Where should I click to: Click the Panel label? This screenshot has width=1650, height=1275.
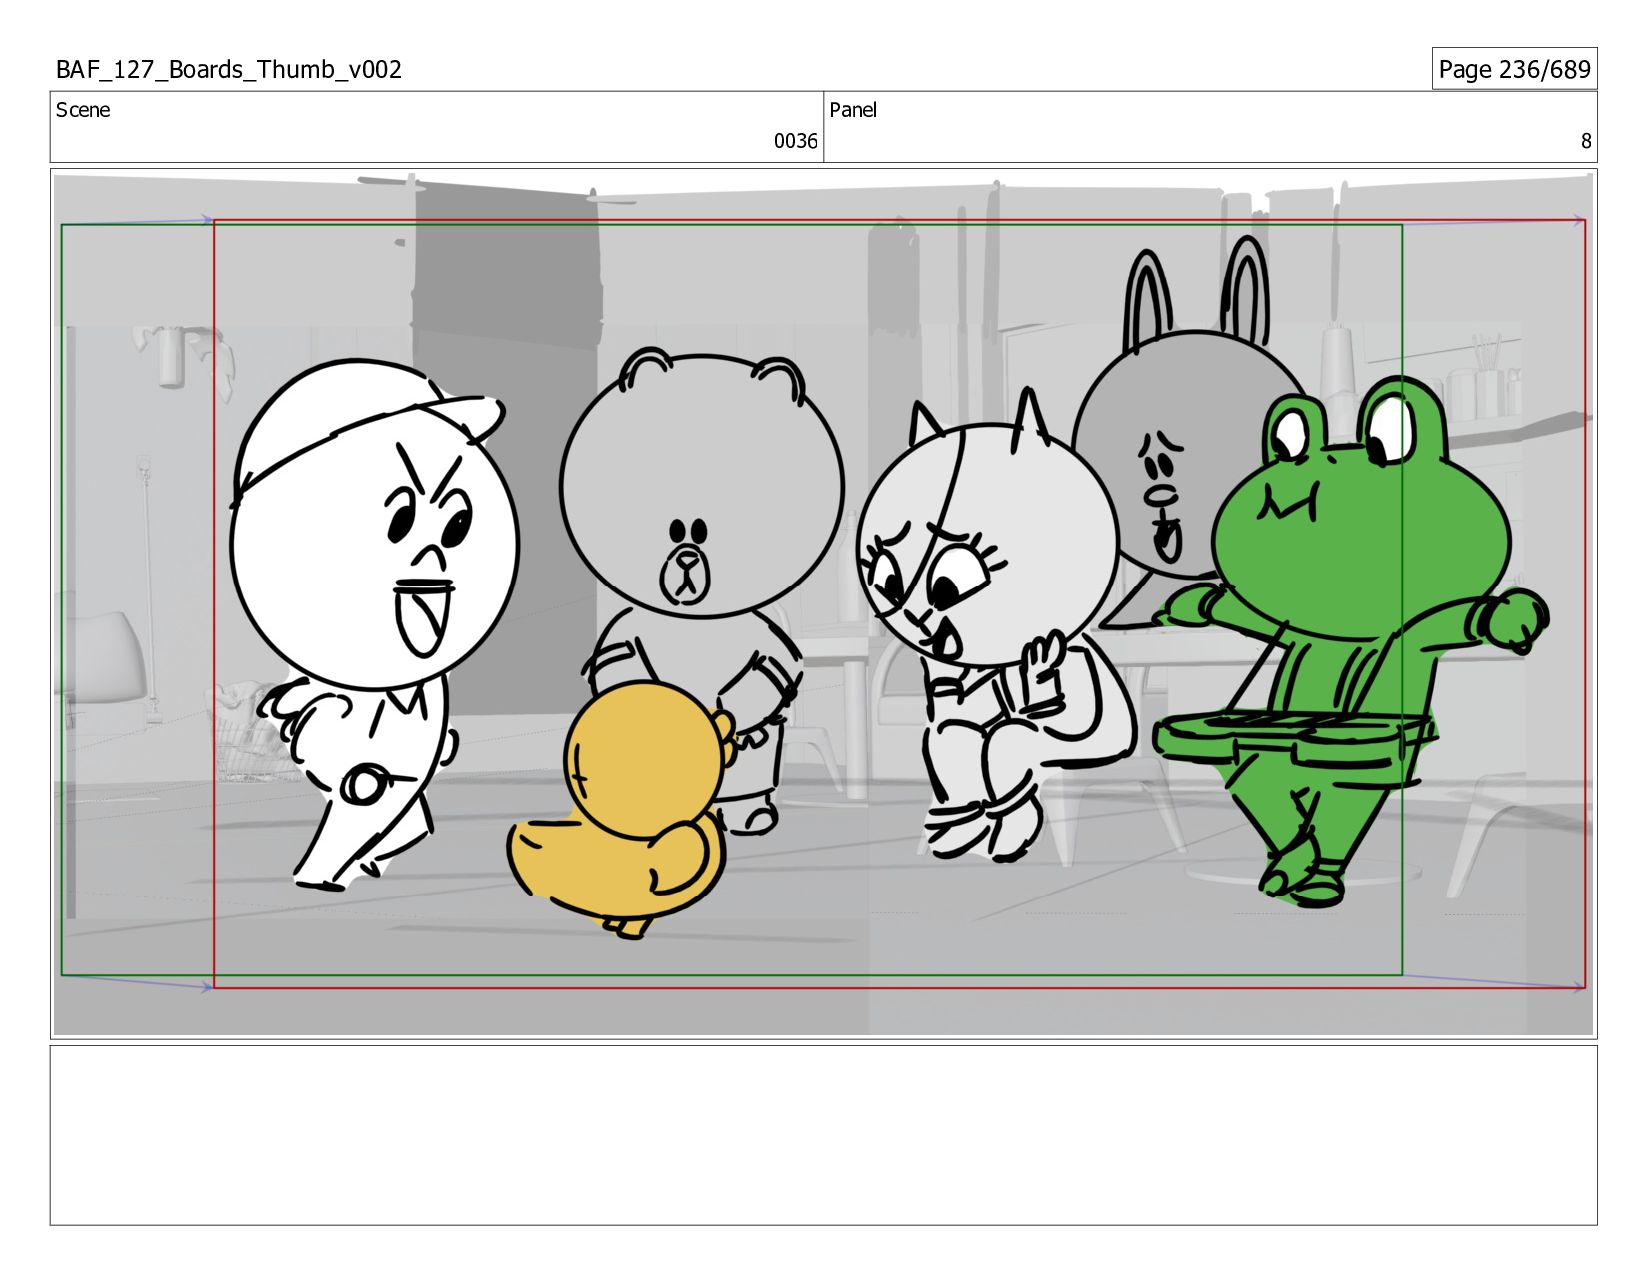853,110
